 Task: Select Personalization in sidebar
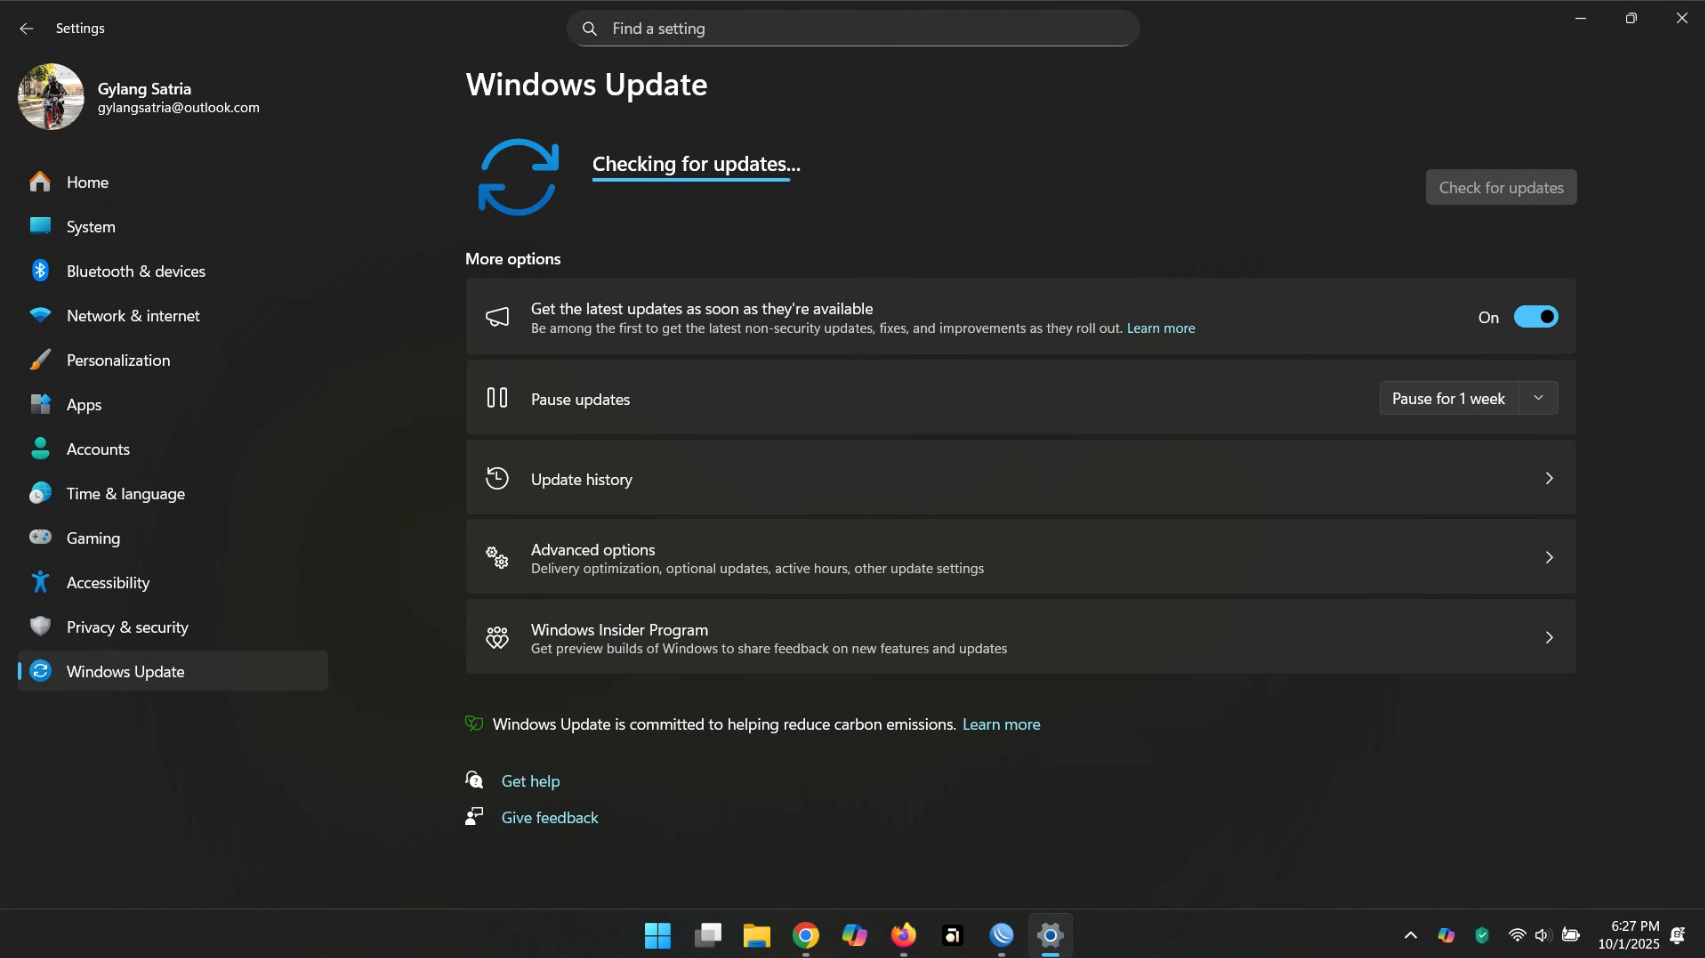tap(118, 360)
